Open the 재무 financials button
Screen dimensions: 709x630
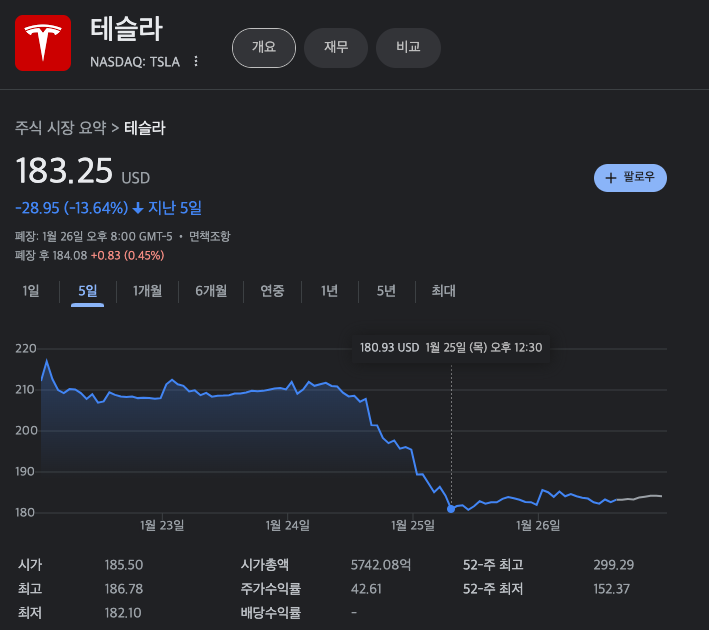click(x=336, y=47)
